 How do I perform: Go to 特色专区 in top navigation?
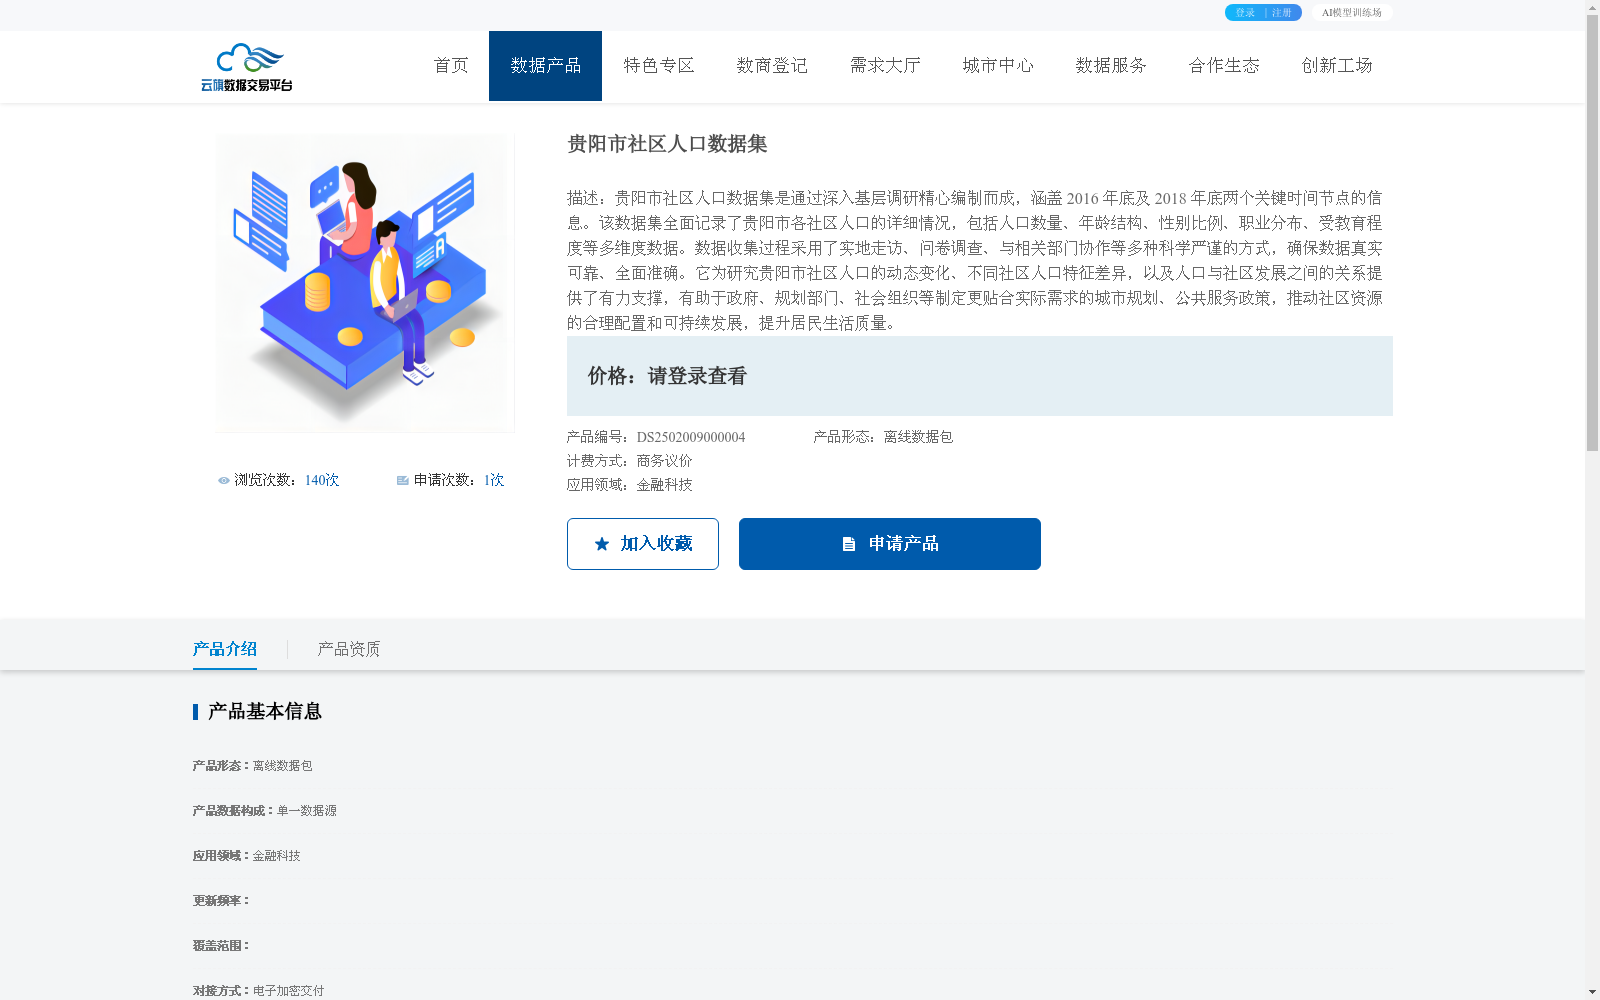[x=659, y=66]
